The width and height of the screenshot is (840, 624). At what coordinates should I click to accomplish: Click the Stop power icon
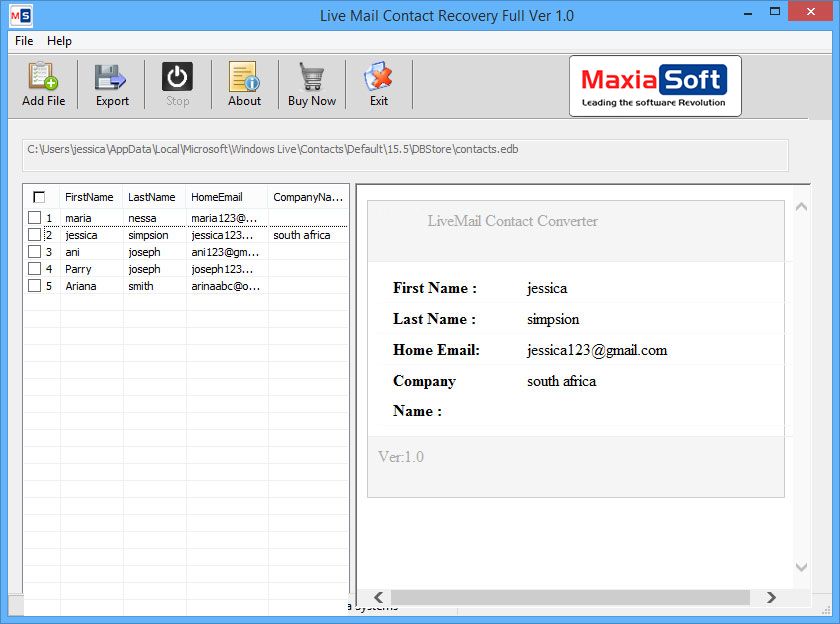click(177, 77)
